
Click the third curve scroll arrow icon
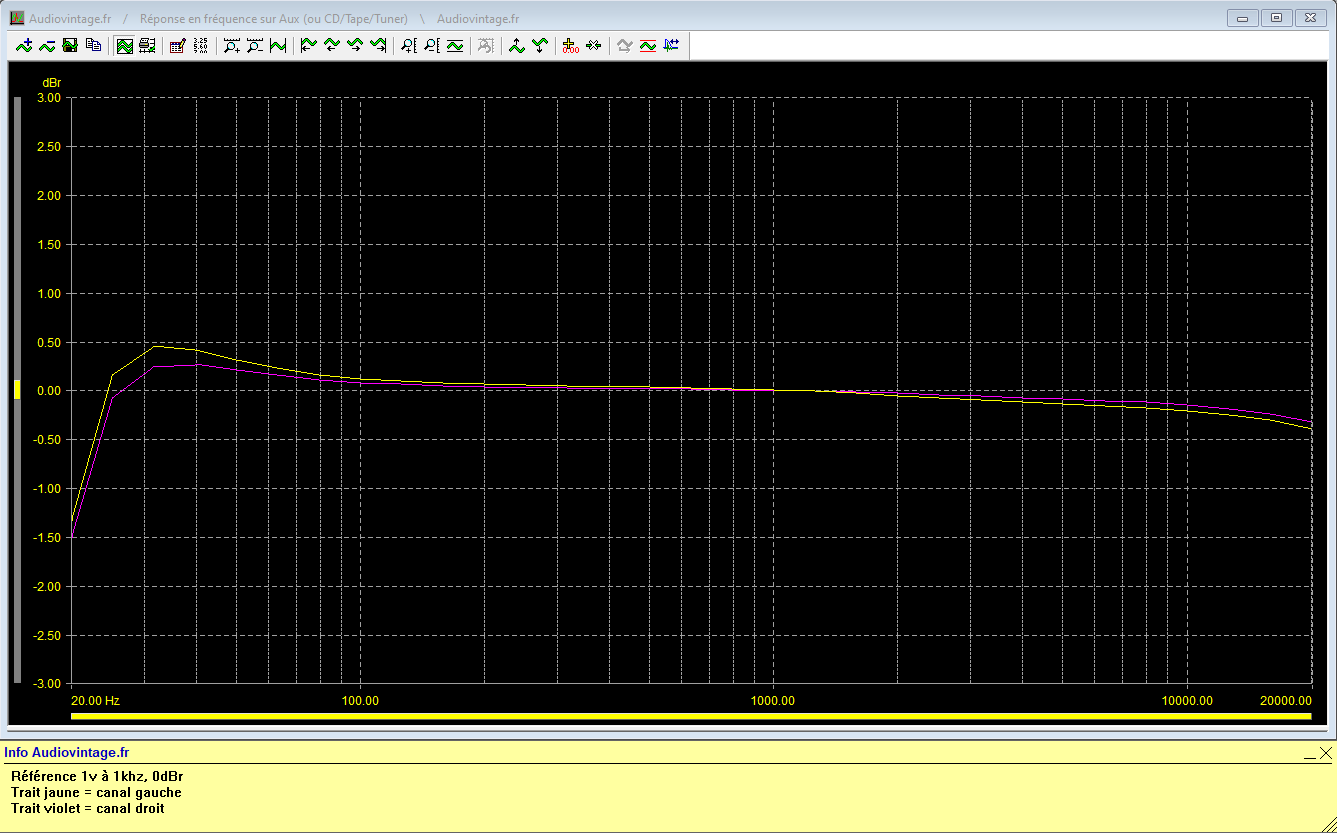355,45
